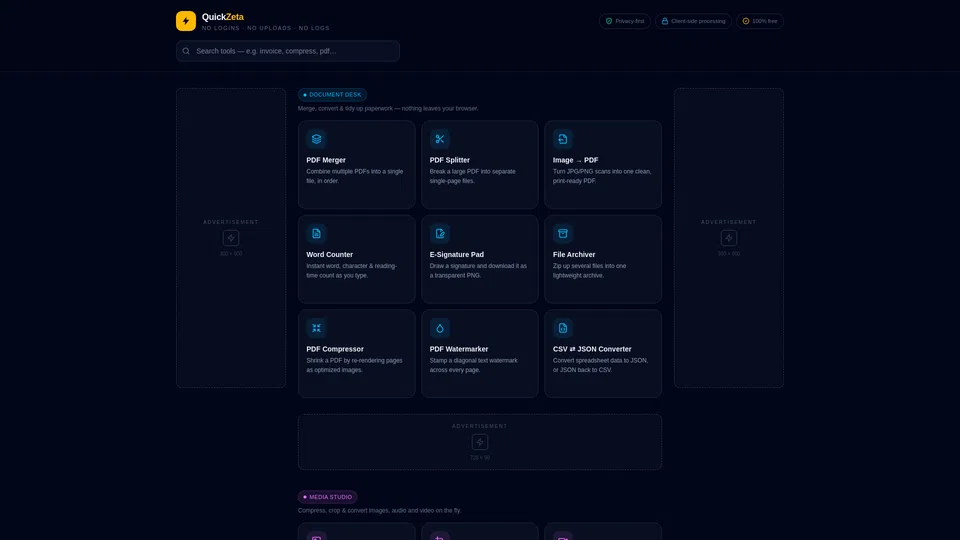Click the QuickZeta lightning bolt logo
The image size is (960, 540).
point(186,21)
